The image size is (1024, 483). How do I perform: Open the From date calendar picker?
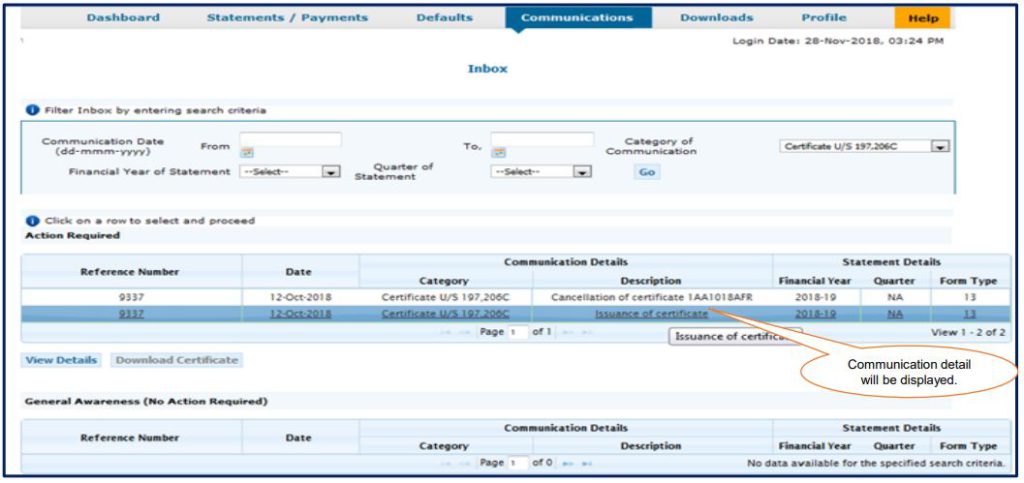click(x=246, y=153)
